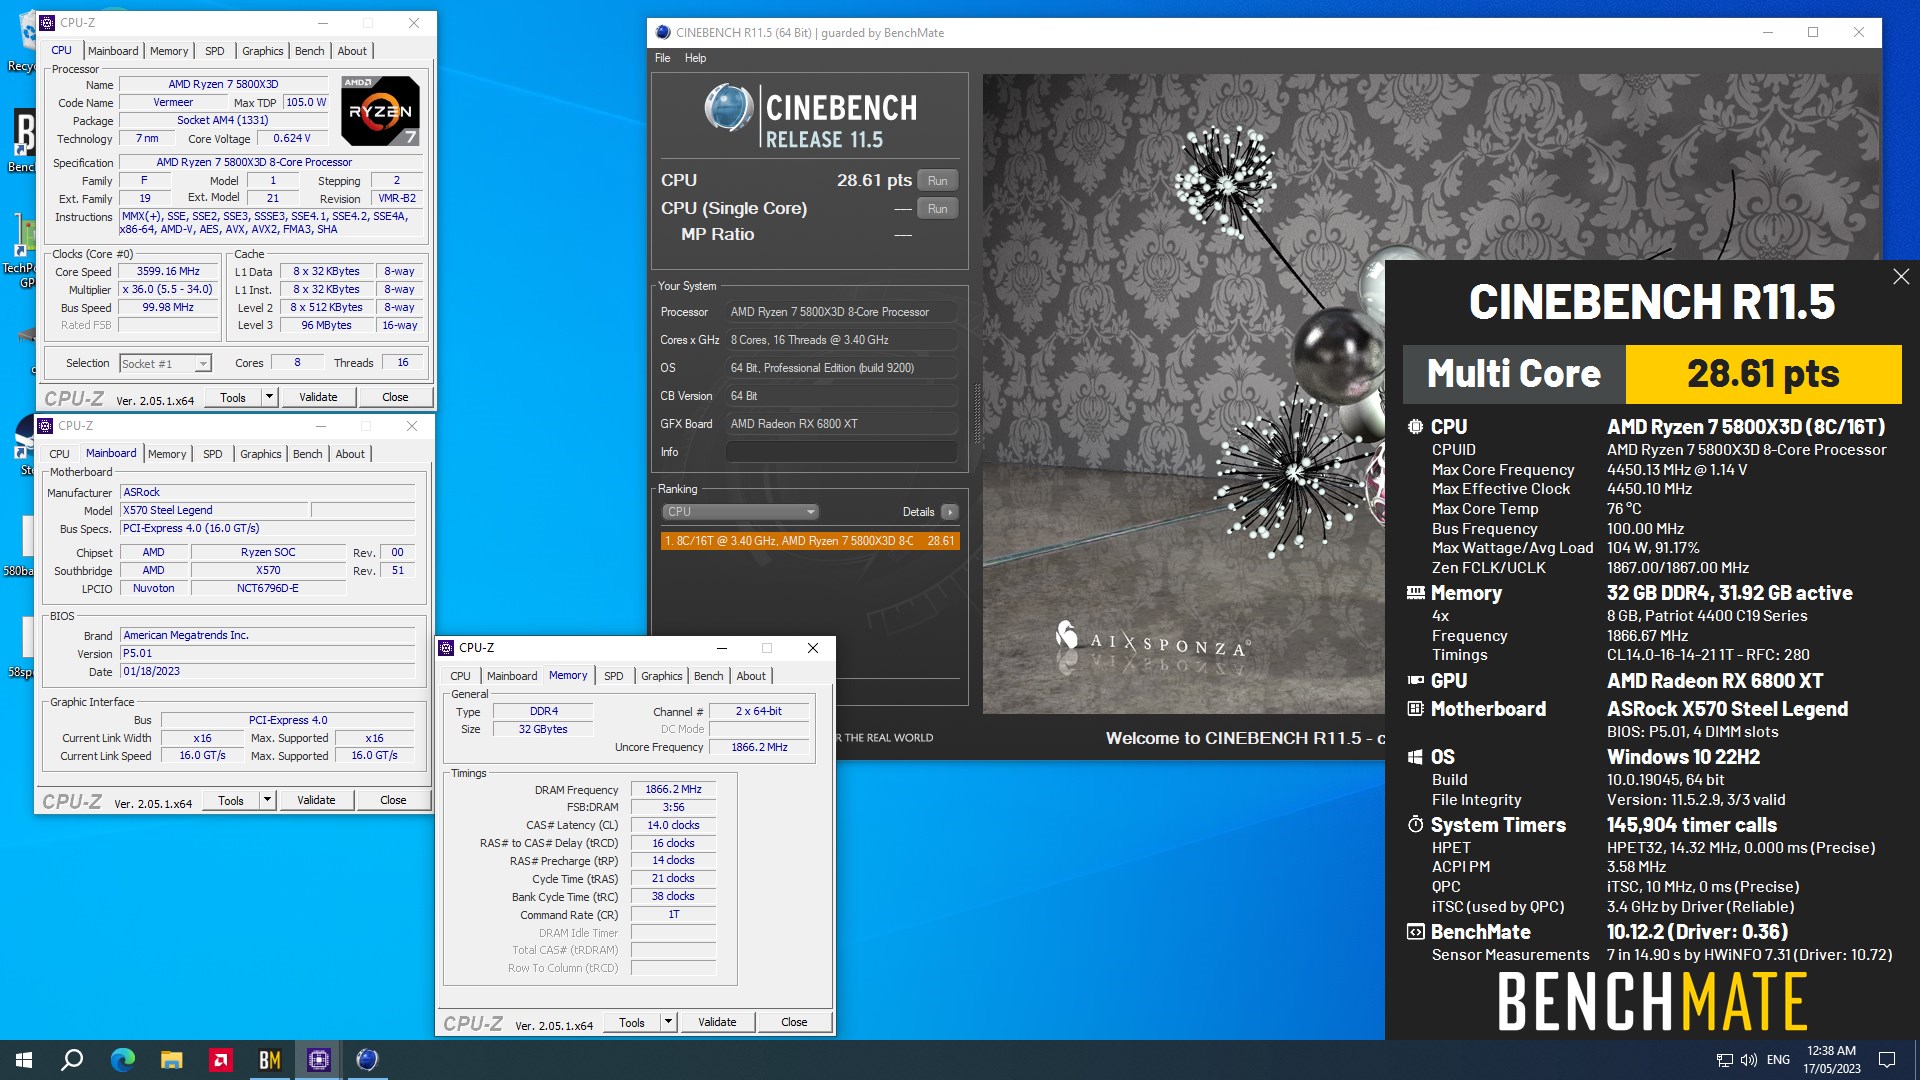This screenshot has height=1080, width=1920.
Task: Select CPU tab in the Mainboard CPU-Z window
Action: [59, 454]
